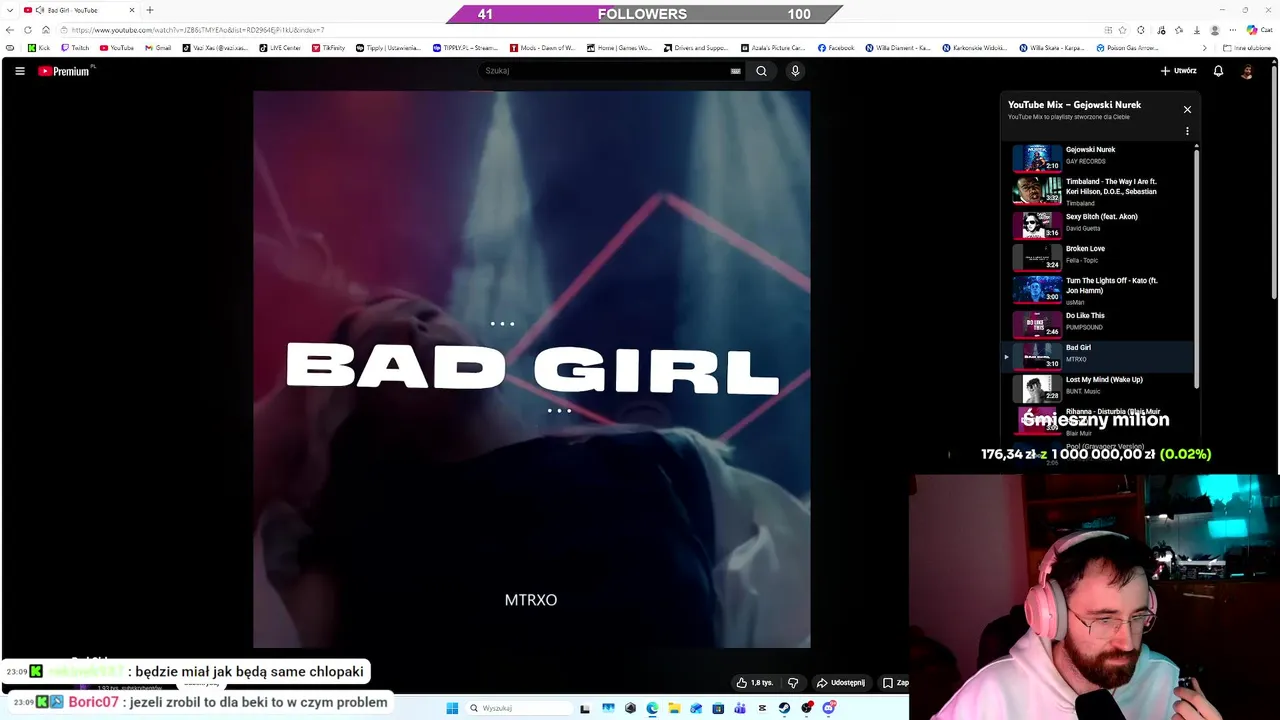Open the Windows Start menu
Screen dimensions: 1280x720
452,708
